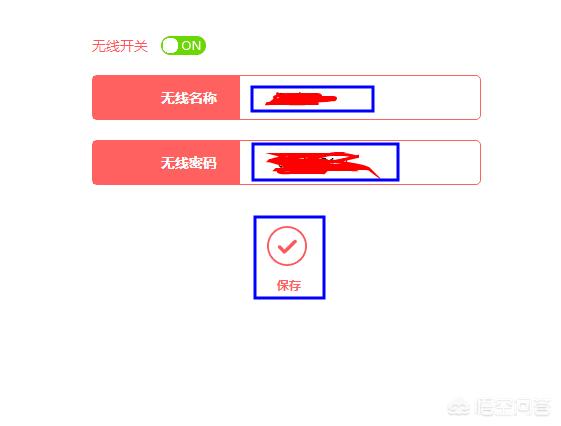Image resolution: width=561 pixels, height=426 pixels.
Task: Click the redacted wireless name text
Action: 301,99
